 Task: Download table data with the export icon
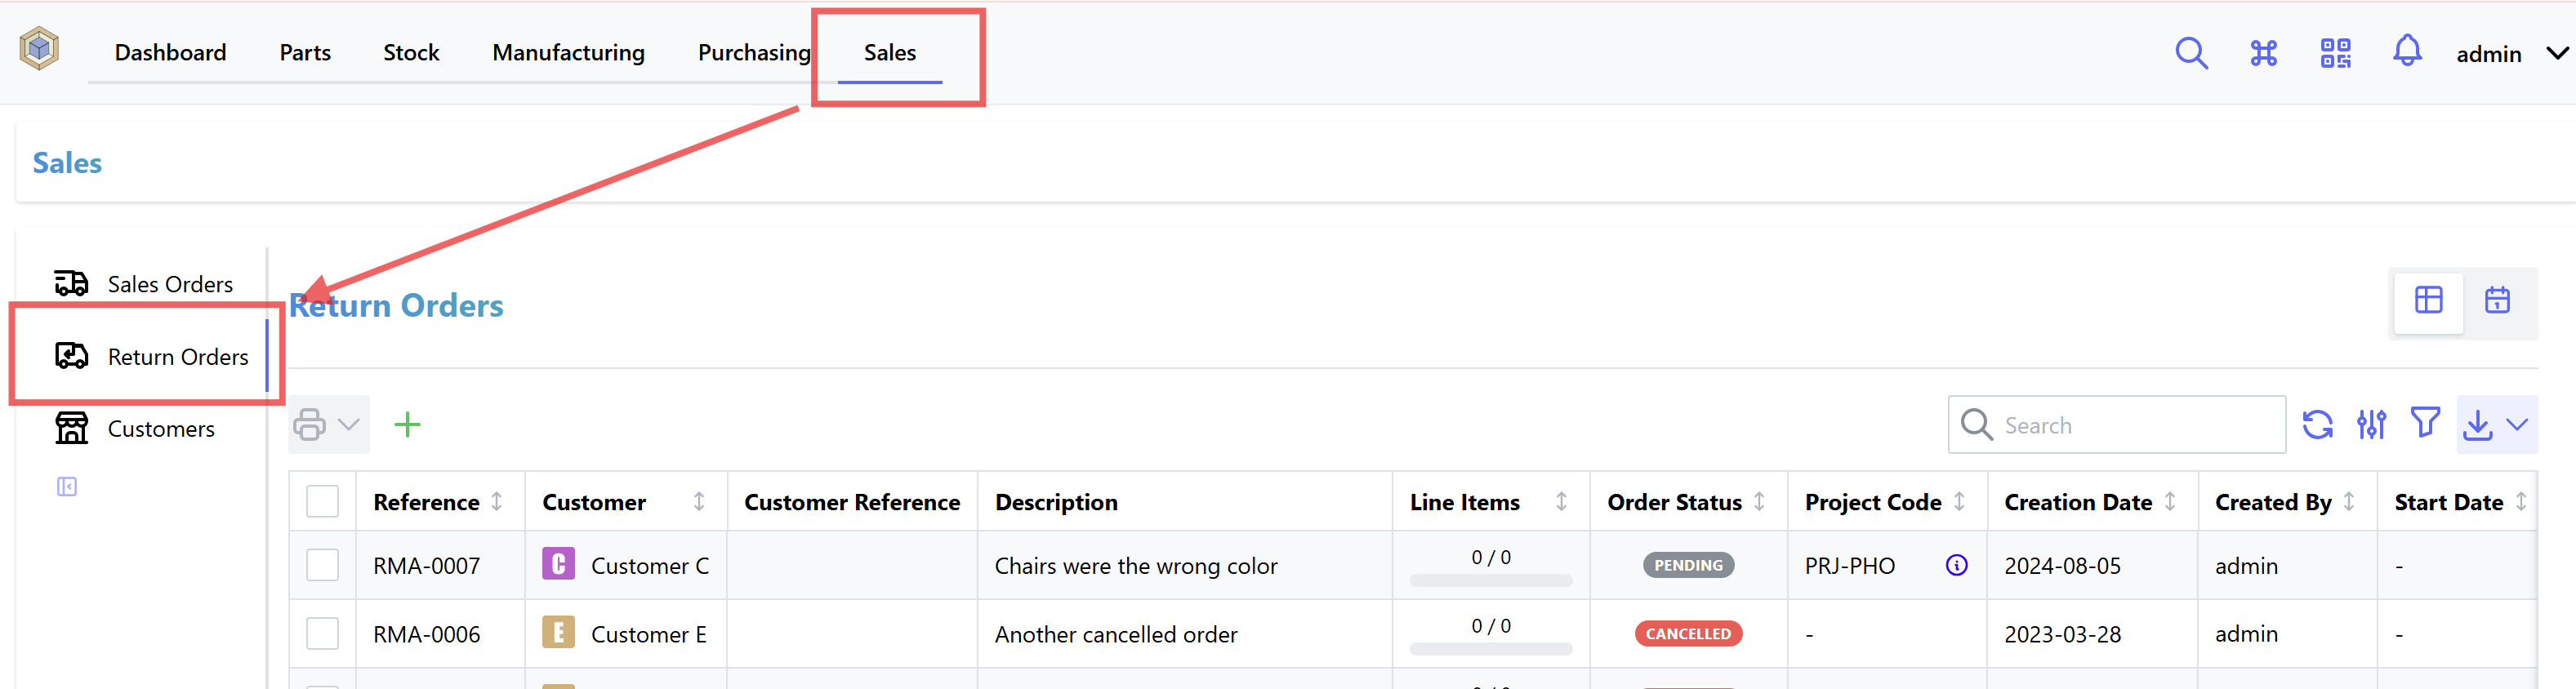coord(2477,424)
